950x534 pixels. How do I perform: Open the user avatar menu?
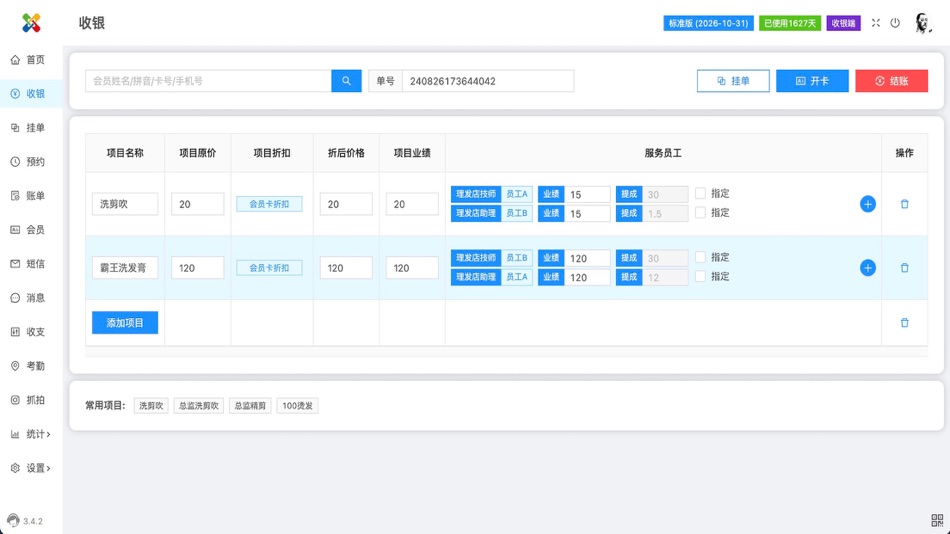pos(923,23)
